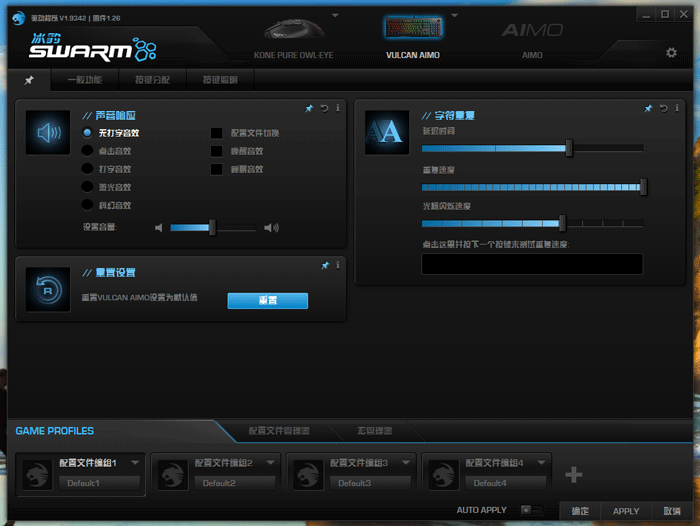Click the reset arrow in 声音响应 panel
This screenshot has height=526, width=700.
pyautogui.click(x=325, y=108)
